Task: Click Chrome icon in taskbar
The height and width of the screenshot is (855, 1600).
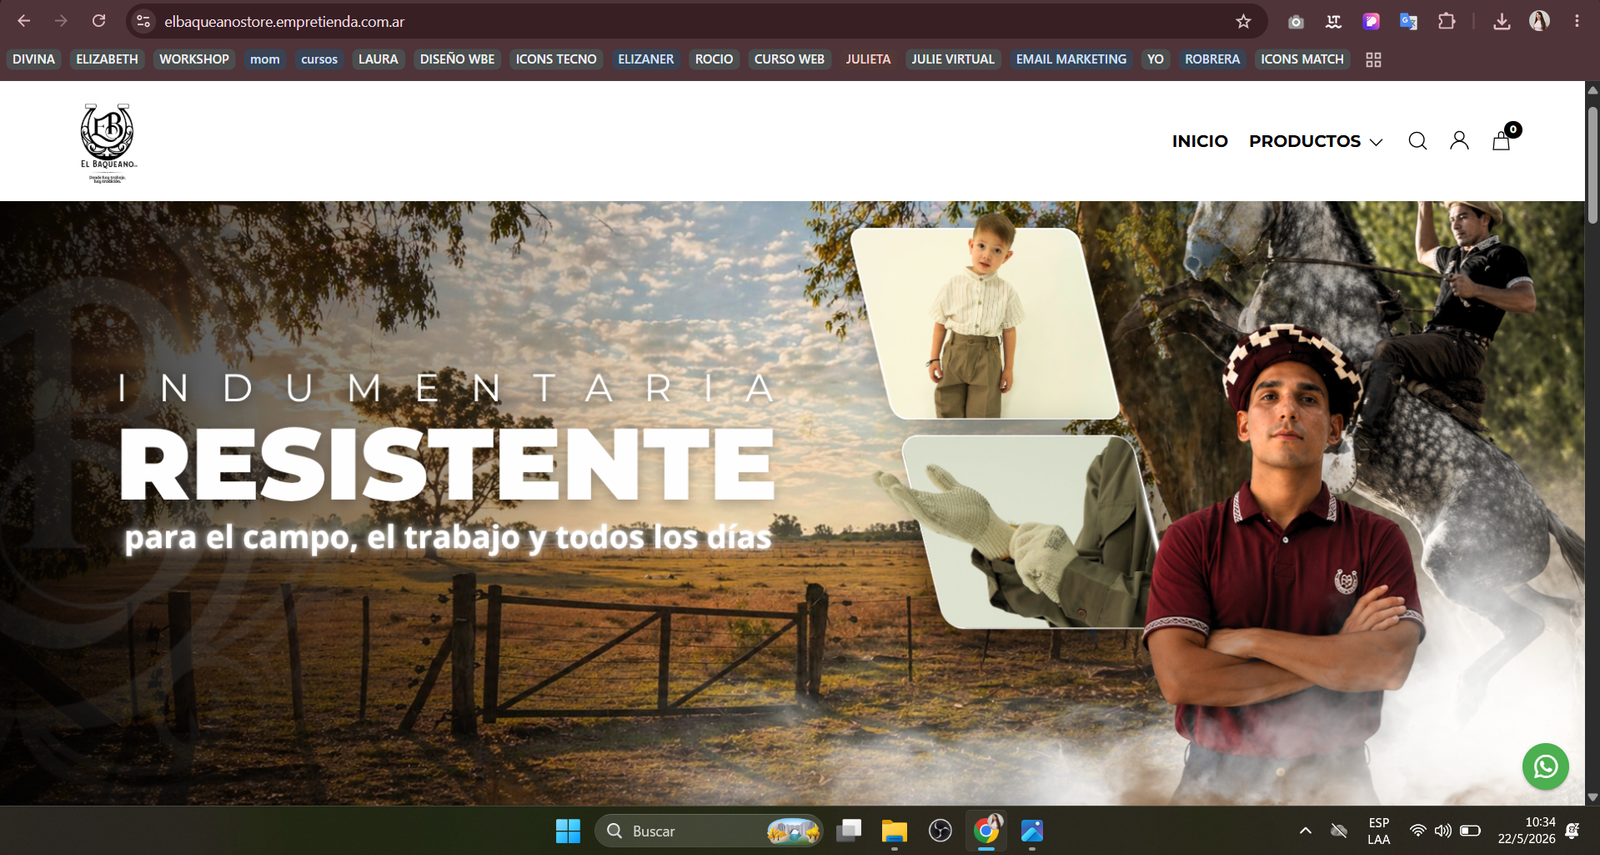Action: tap(986, 831)
